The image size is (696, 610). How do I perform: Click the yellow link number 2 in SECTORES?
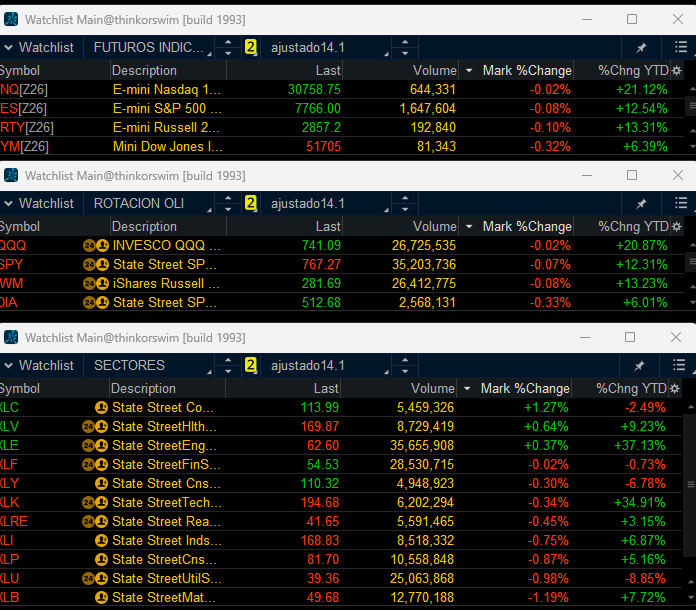point(251,365)
